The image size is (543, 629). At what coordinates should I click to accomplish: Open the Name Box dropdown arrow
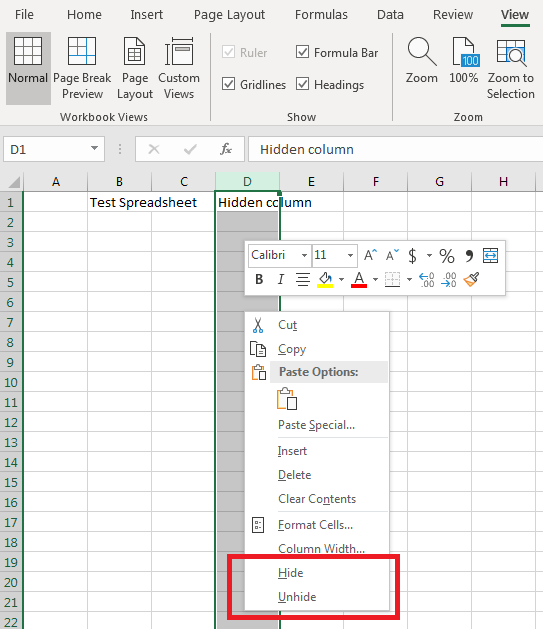pos(94,148)
